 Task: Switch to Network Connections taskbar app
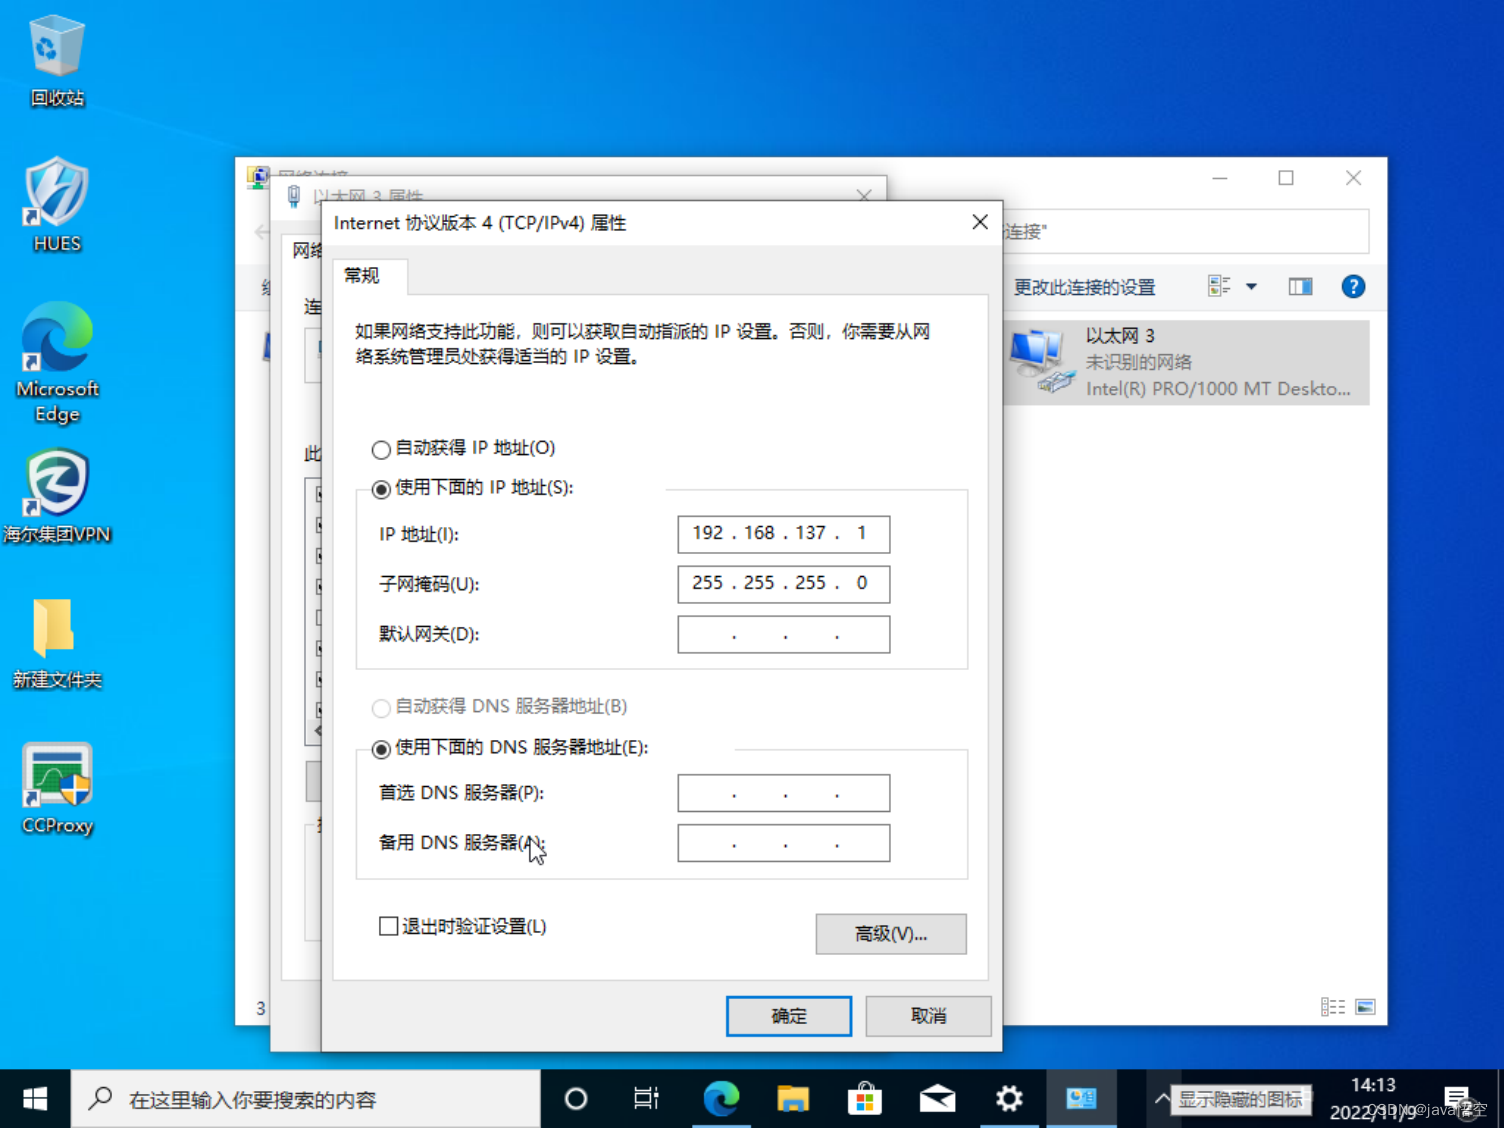coord(1081,1099)
